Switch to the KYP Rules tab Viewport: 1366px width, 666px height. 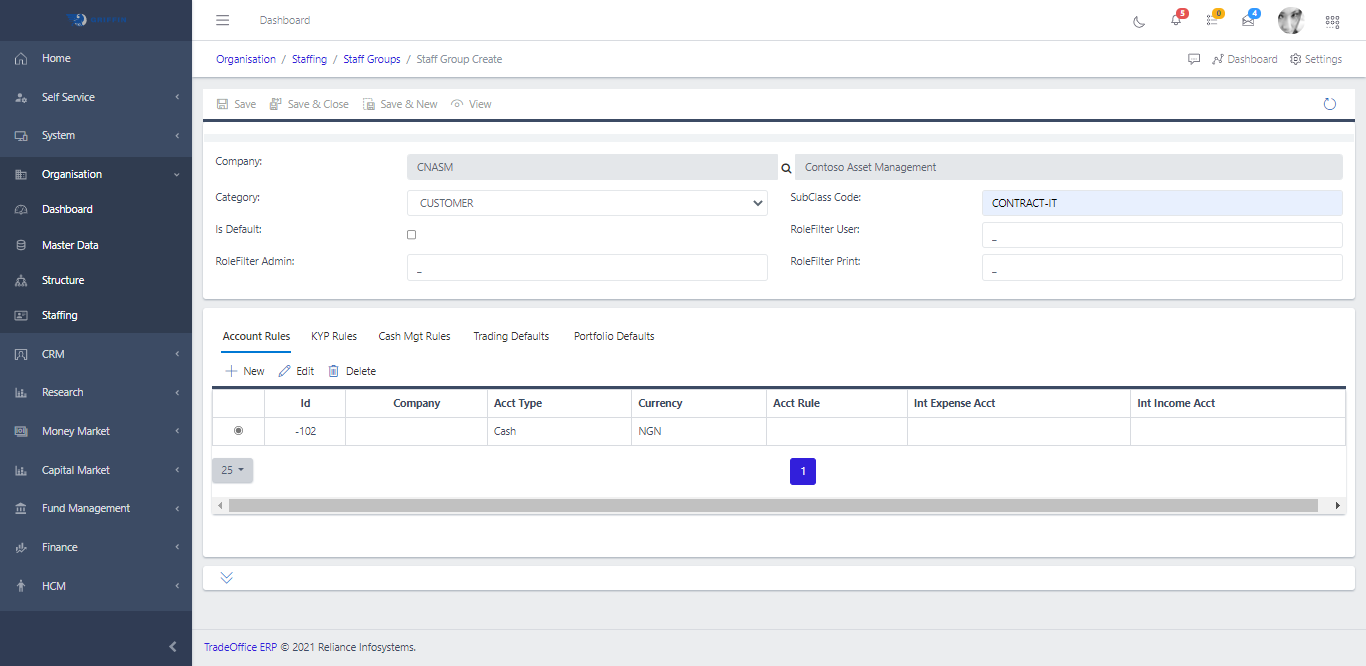[x=334, y=336]
